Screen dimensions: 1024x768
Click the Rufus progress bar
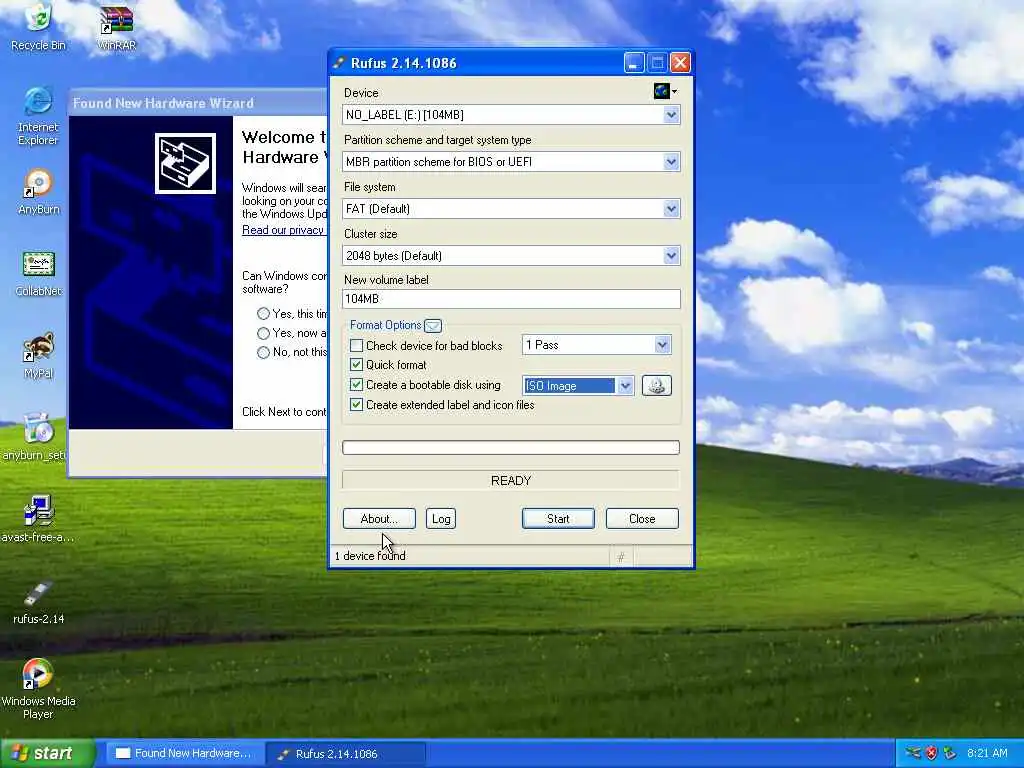click(x=511, y=447)
